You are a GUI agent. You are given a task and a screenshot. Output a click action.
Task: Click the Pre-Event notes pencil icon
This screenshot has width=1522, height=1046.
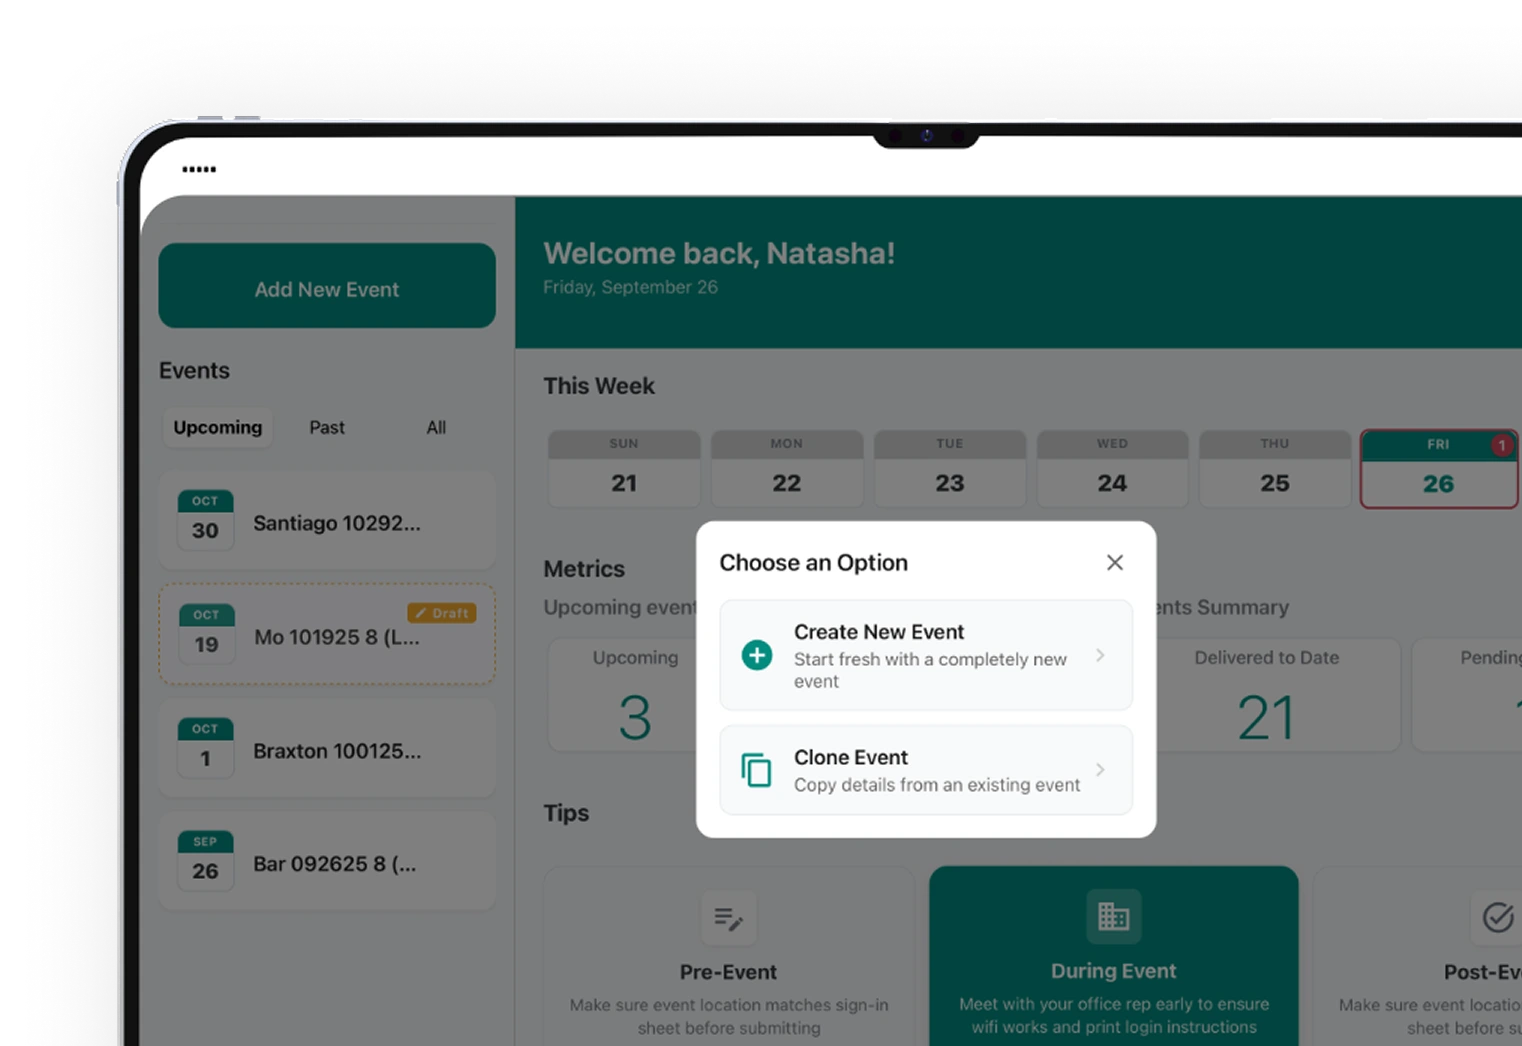coord(728,917)
